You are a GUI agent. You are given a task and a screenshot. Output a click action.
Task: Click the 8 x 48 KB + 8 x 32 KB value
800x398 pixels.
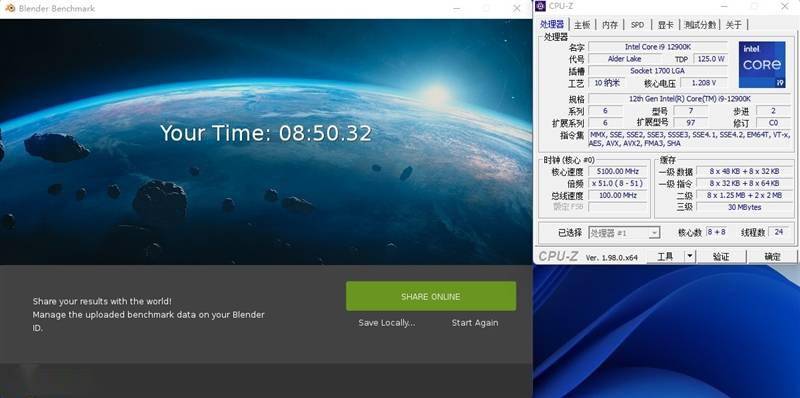[x=744, y=171]
